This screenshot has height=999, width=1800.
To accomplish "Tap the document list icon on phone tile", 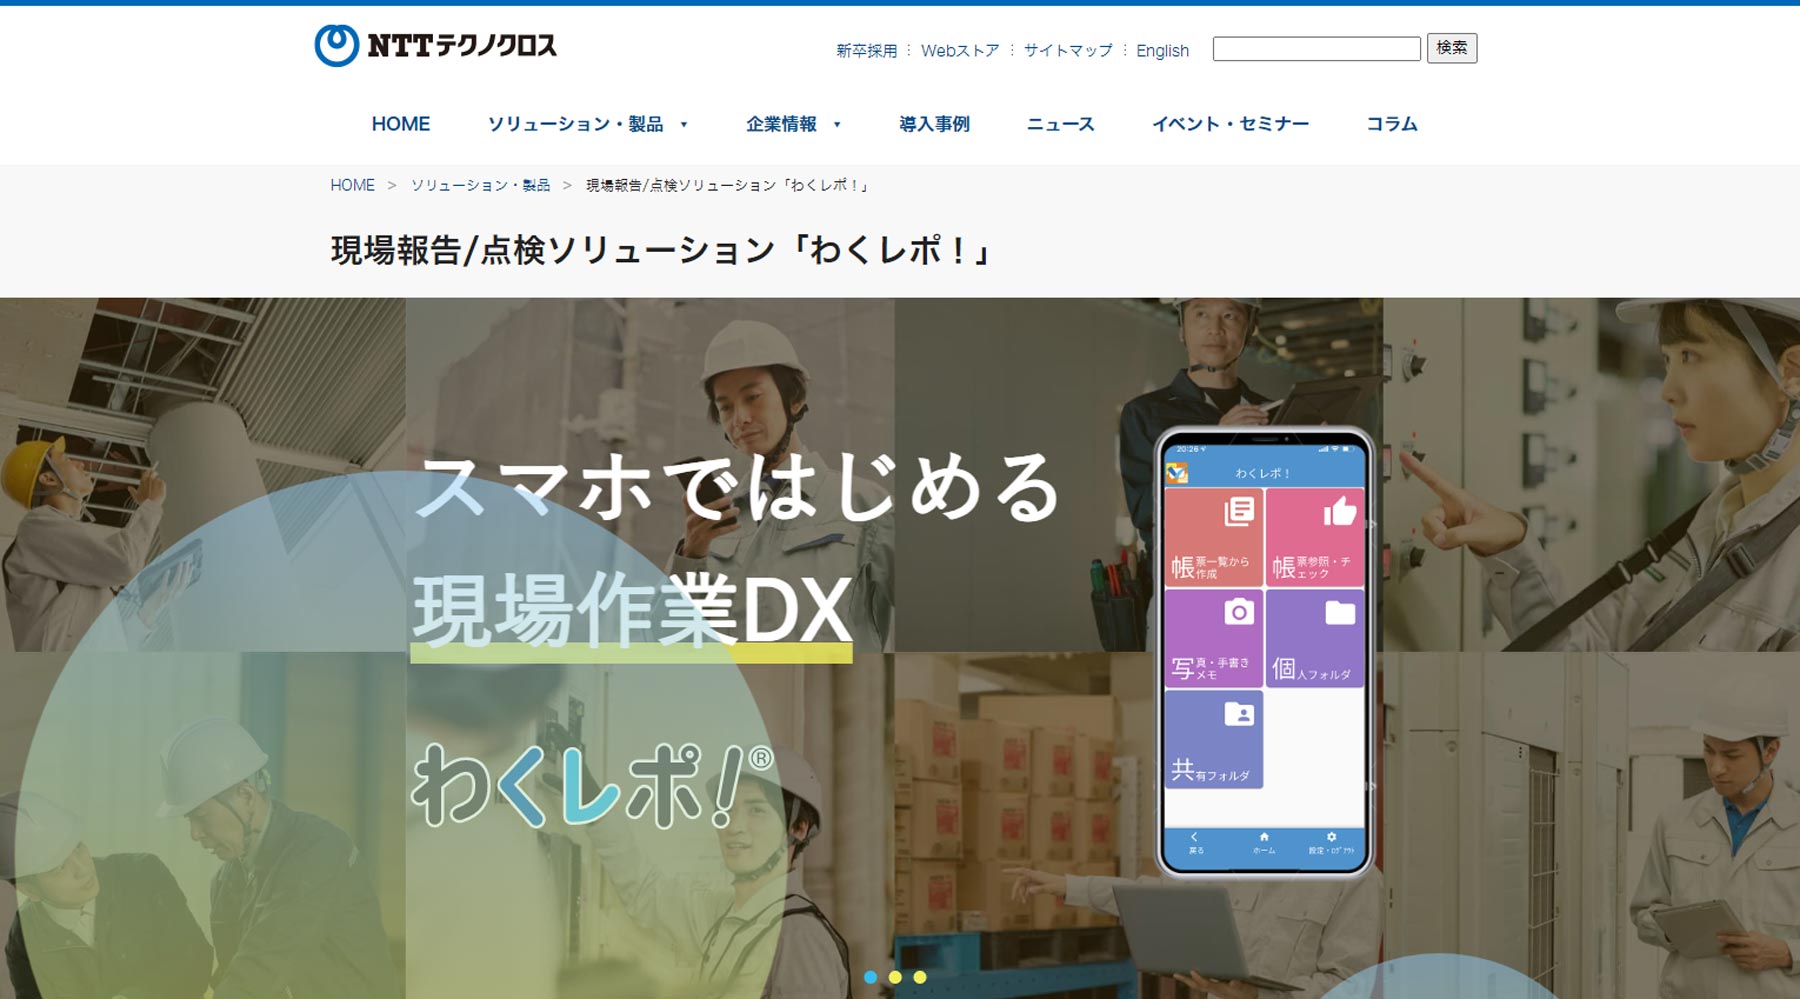I will [x=1239, y=512].
